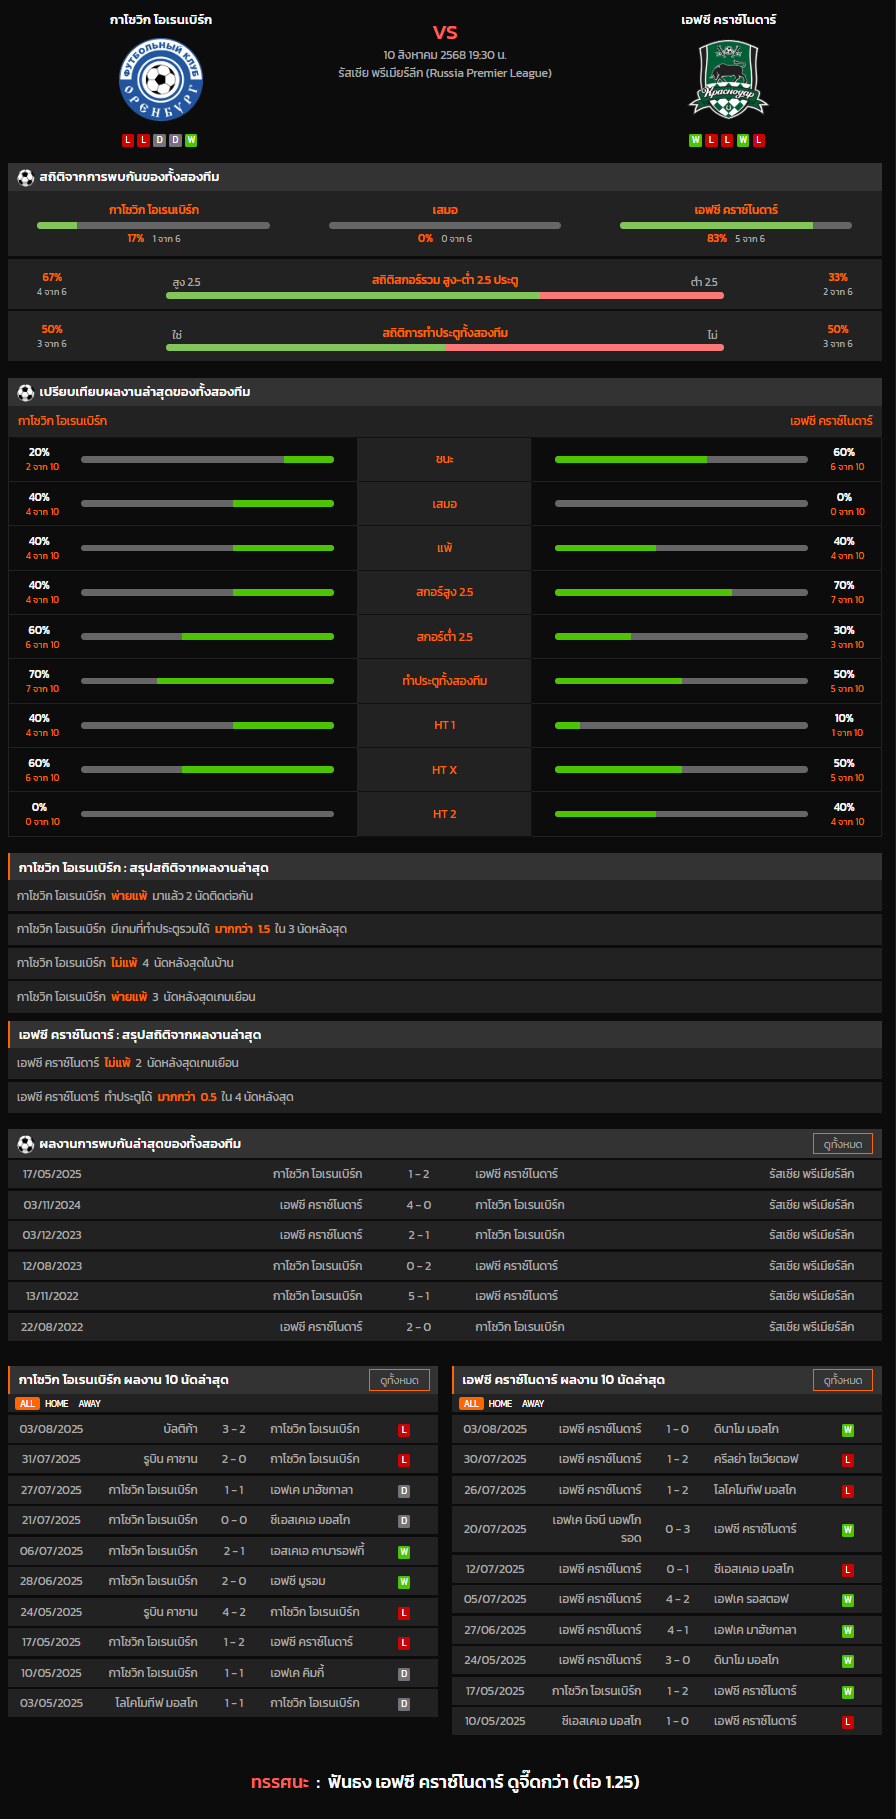The image size is (896, 1819).
Task: Click the L result badge for 26/07/2025 Krasnodar match
Action: [x=848, y=1491]
